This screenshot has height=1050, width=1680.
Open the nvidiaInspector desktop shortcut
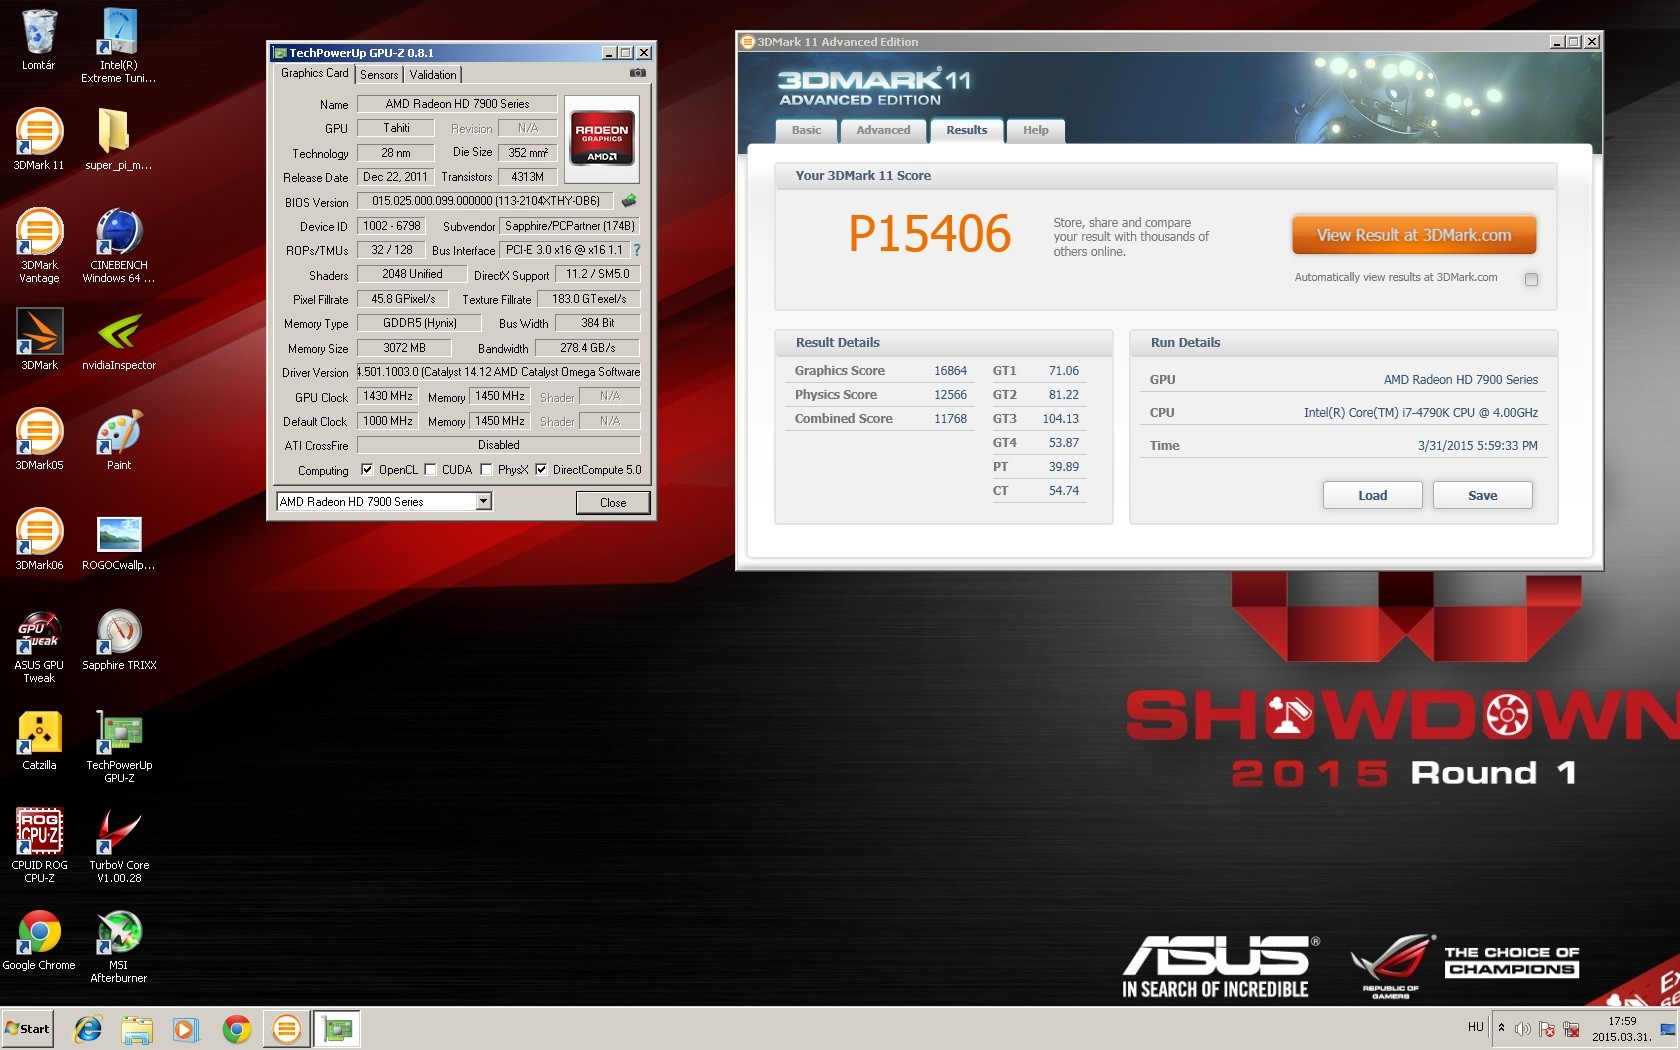pyautogui.click(x=118, y=340)
